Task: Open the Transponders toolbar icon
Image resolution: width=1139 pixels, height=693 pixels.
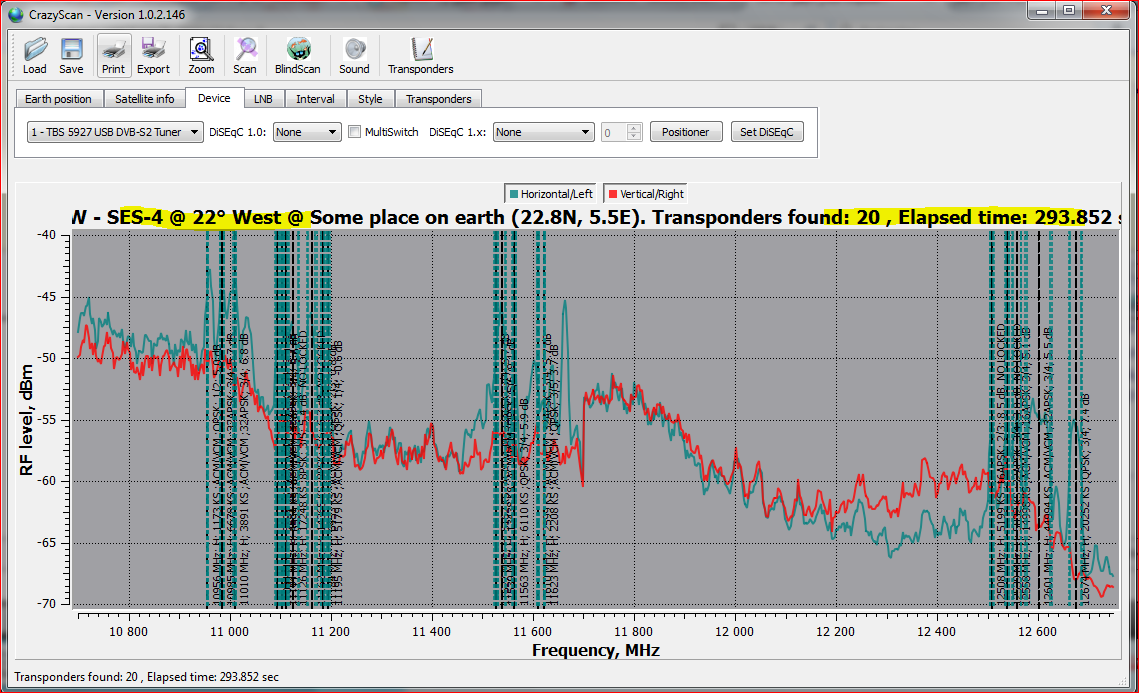Action: [420, 55]
